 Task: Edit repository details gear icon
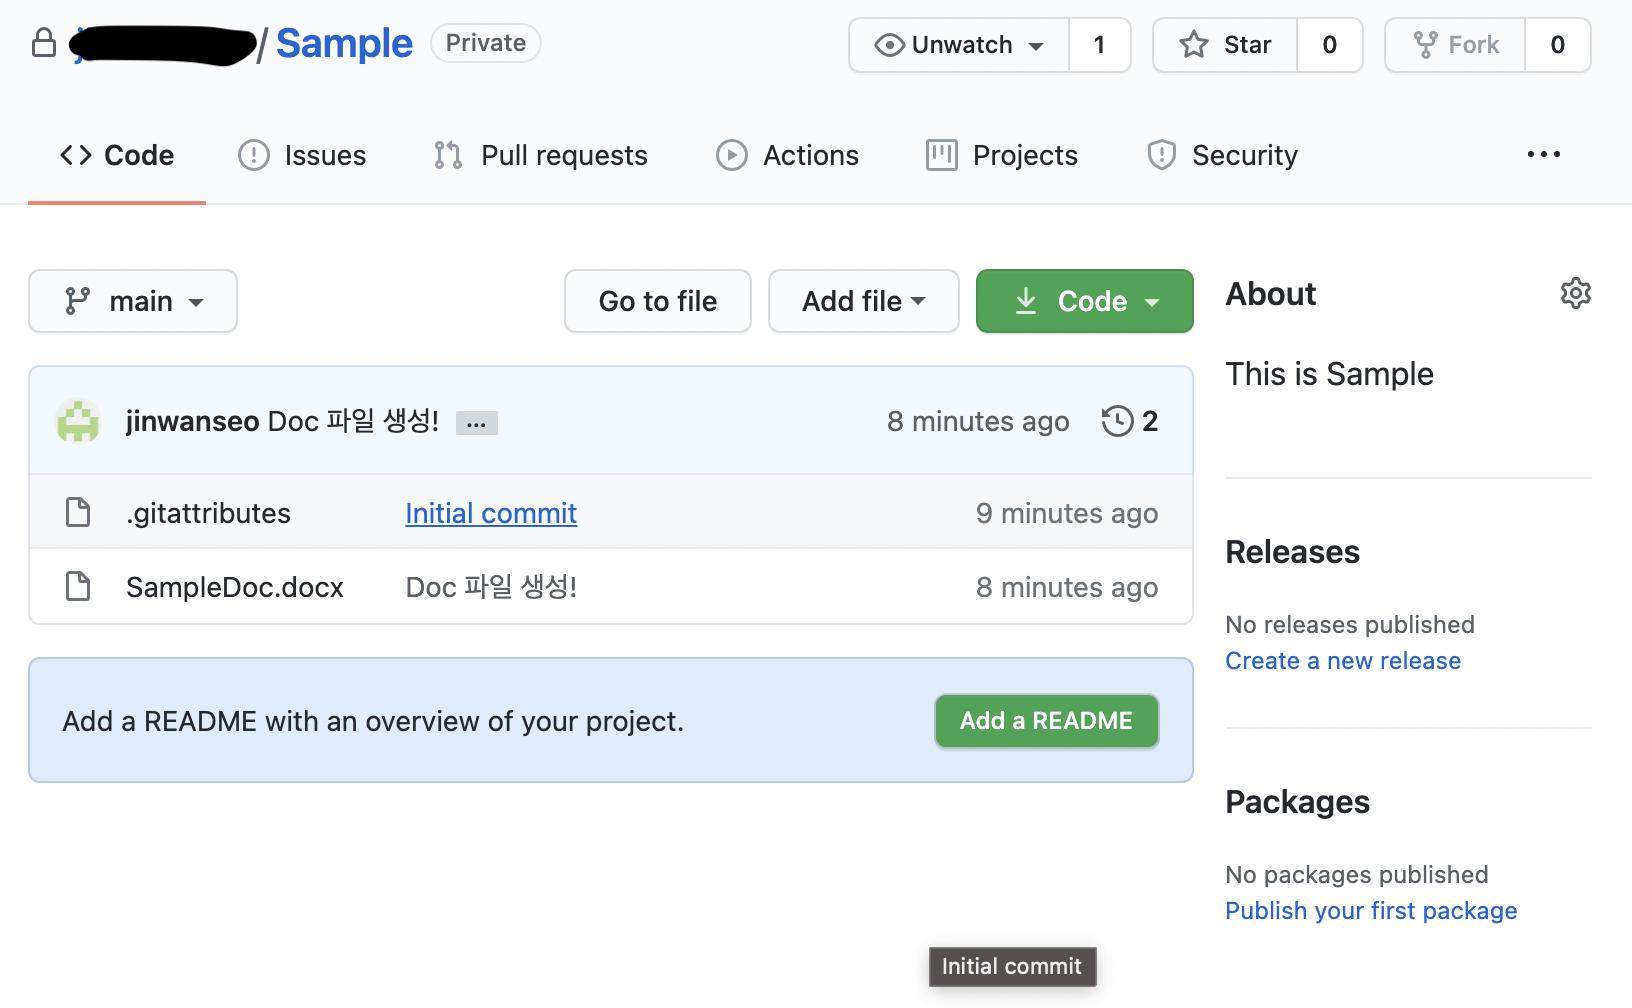tap(1576, 293)
